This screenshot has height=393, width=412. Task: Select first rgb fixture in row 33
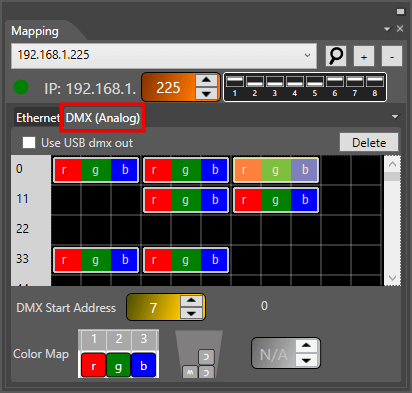coord(96,260)
